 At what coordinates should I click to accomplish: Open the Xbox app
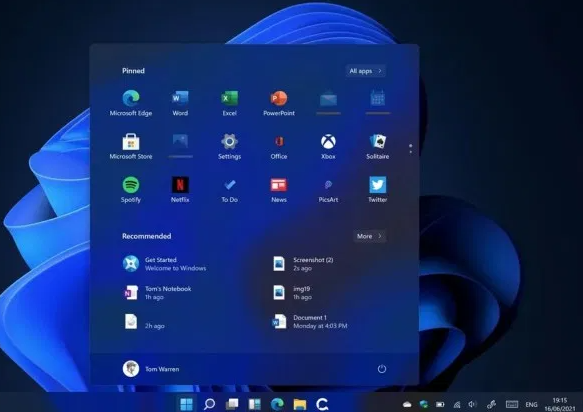328,147
